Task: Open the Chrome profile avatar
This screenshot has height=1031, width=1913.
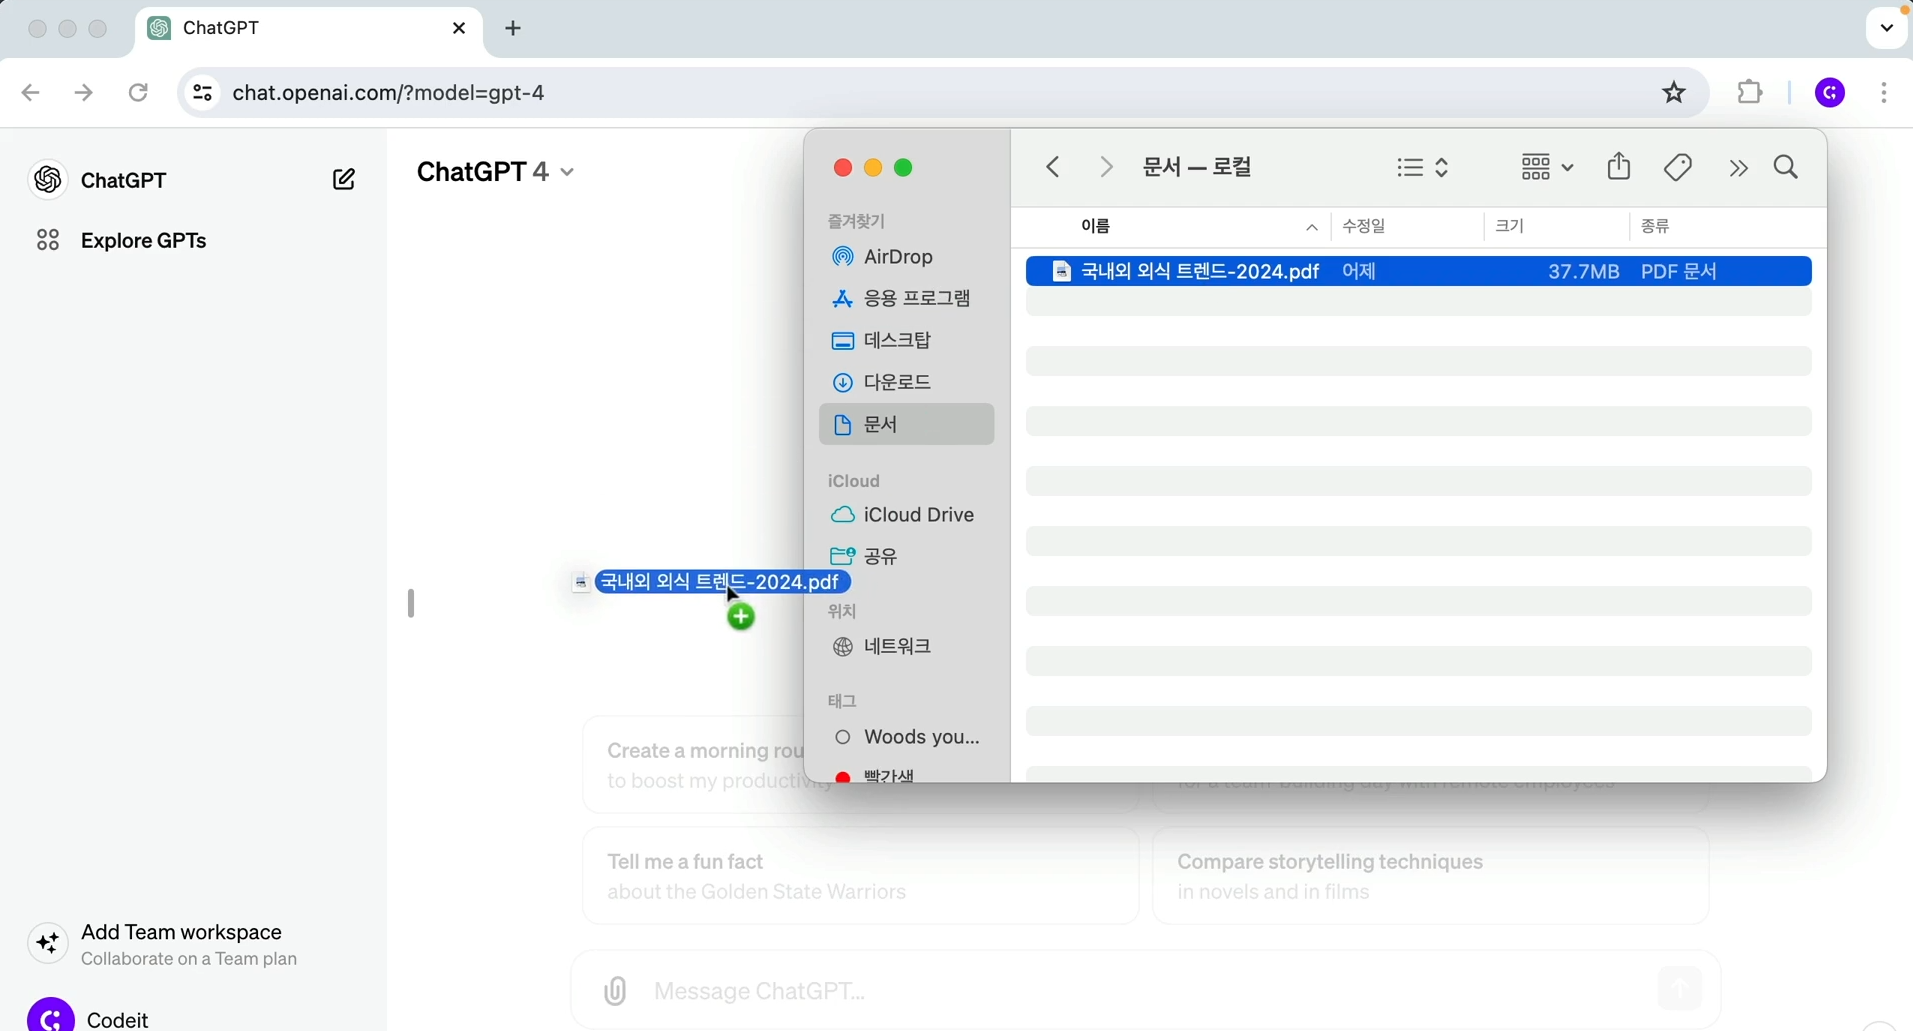Action: tap(1830, 93)
